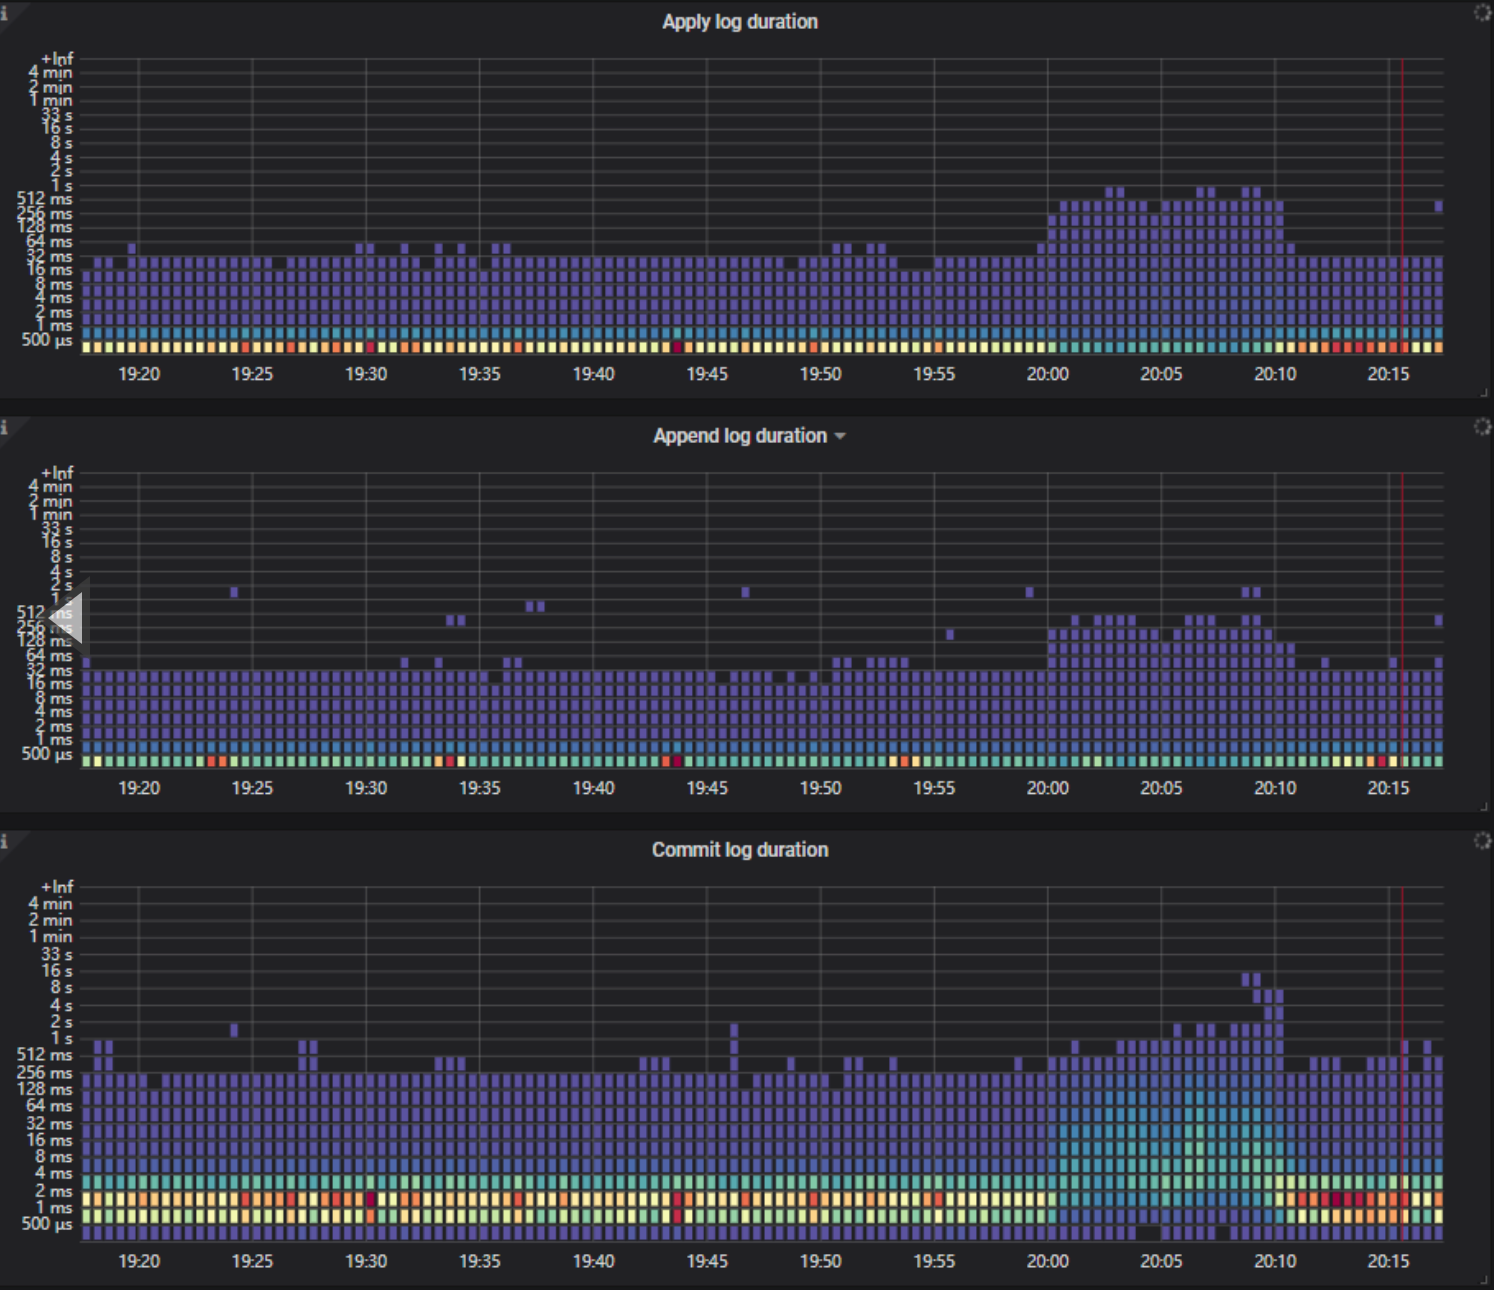Select the isolated cell near 19:44 in Append log heatmap

pos(745,592)
